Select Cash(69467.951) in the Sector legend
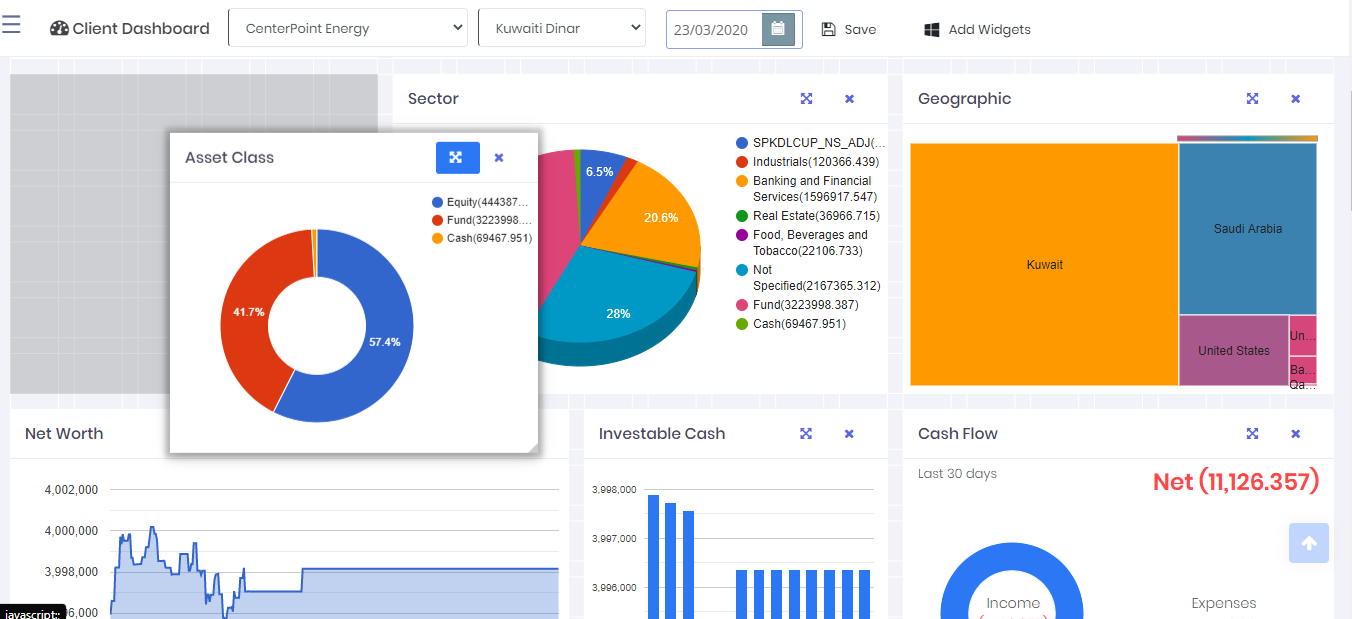Image resolution: width=1352 pixels, height=619 pixels. coord(791,324)
